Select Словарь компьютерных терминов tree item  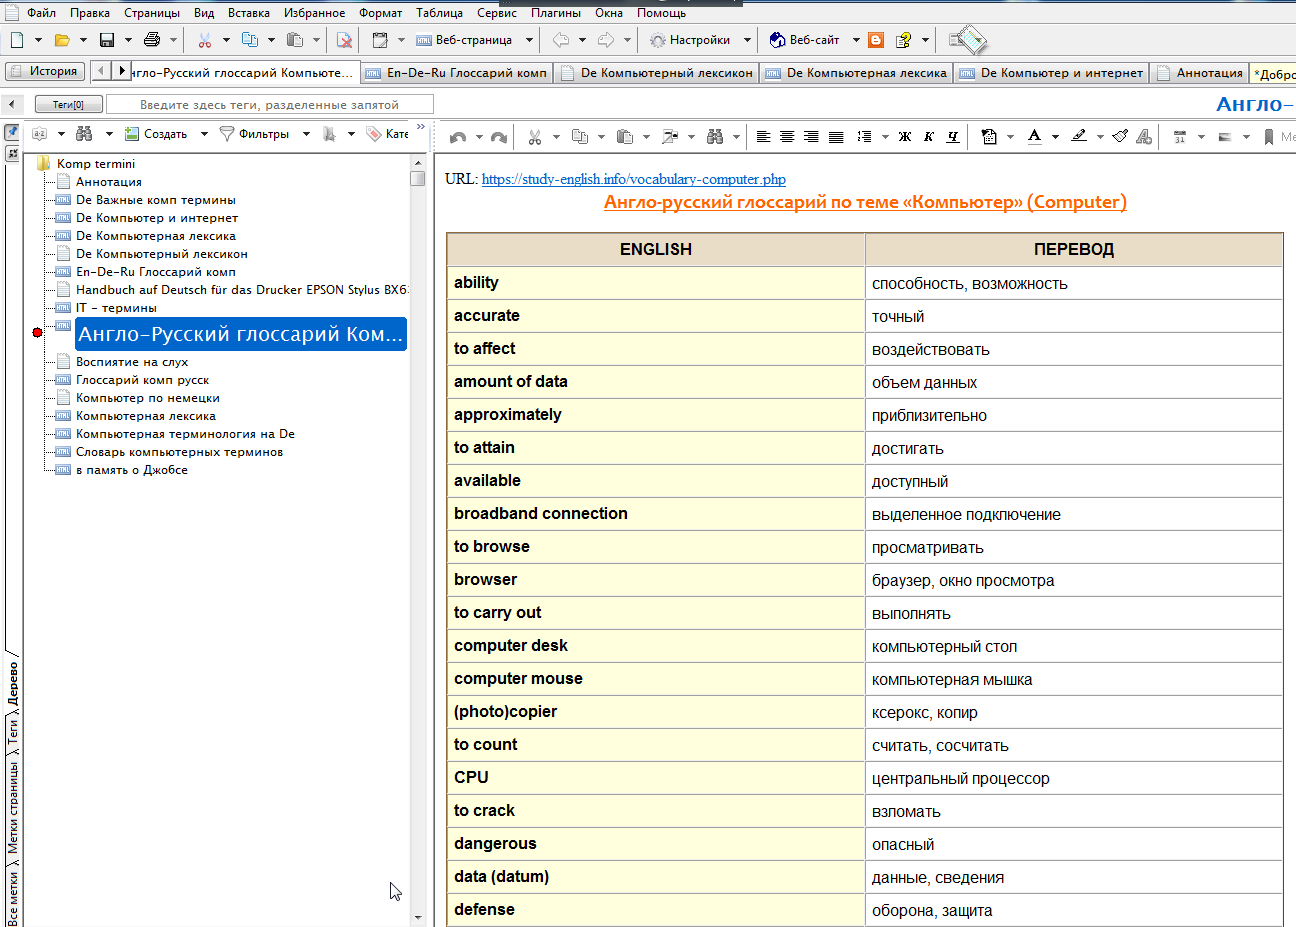[179, 452]
